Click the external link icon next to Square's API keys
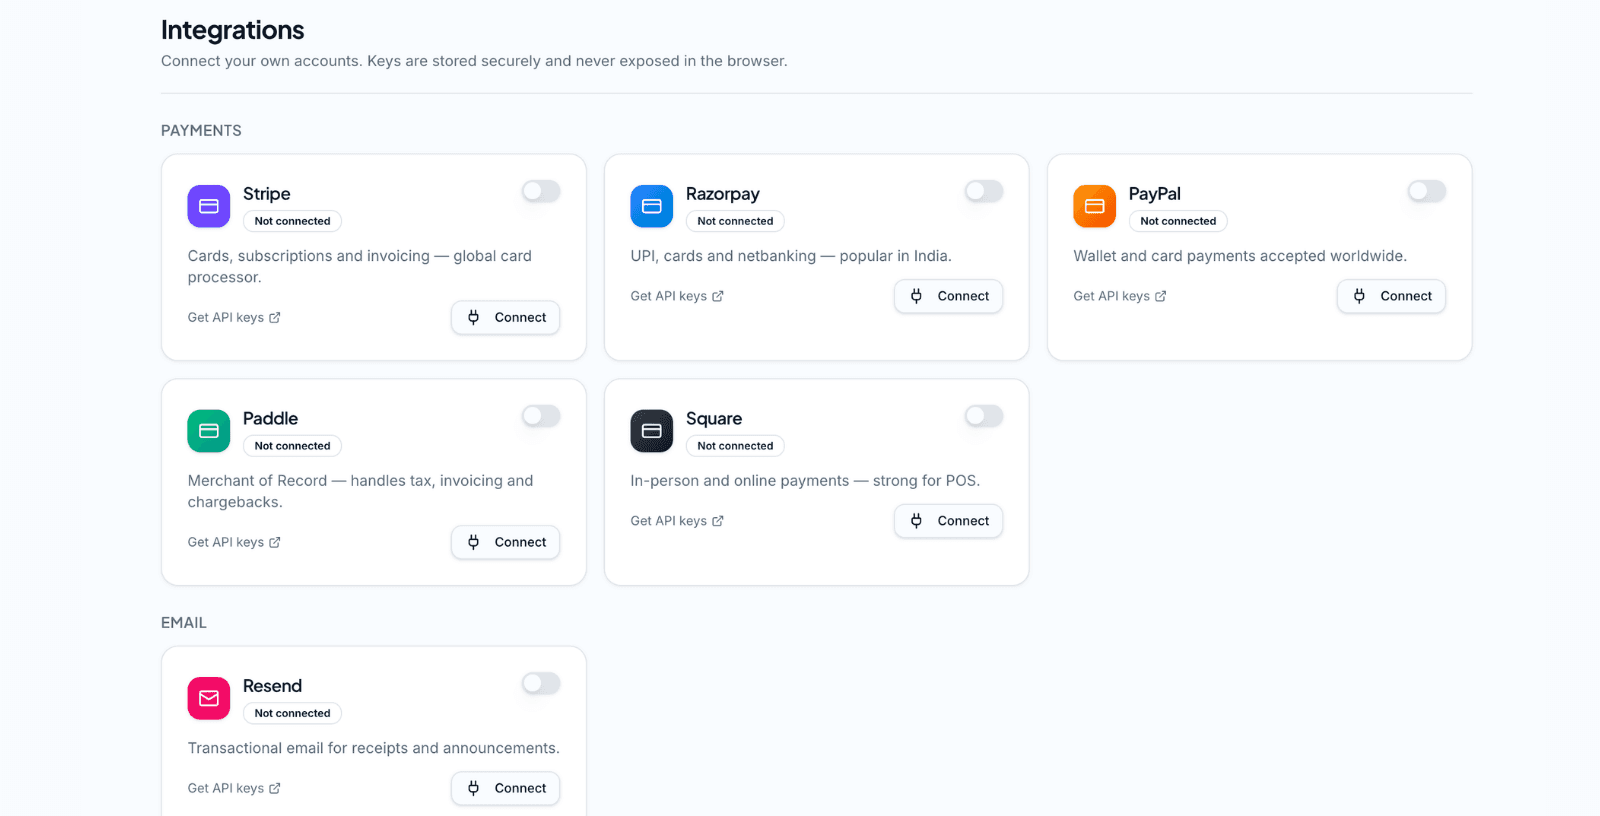 pos(720,520)
